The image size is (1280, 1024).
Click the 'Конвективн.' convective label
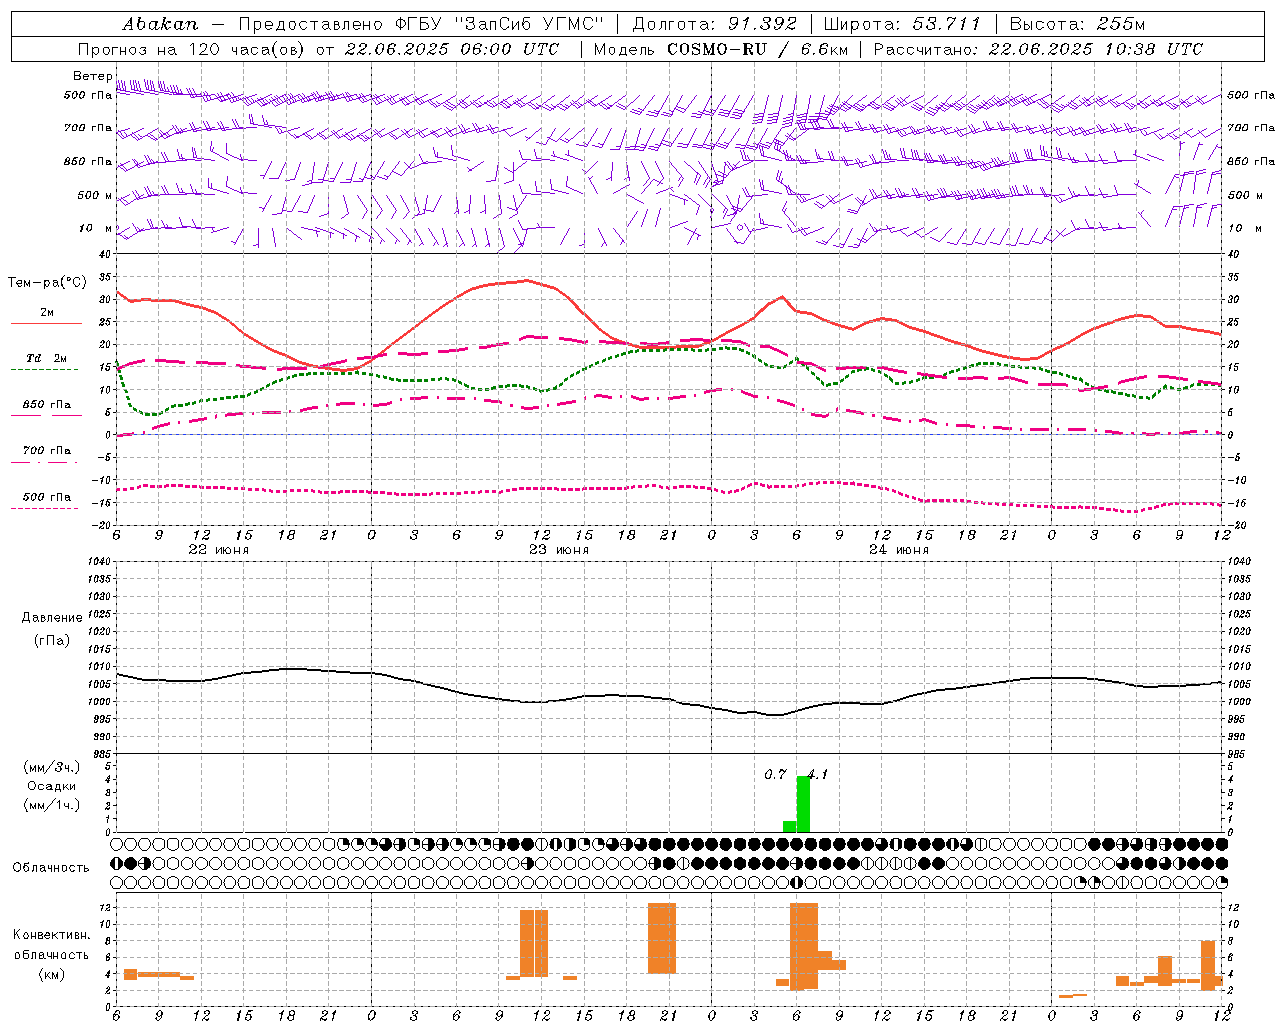tap(52, 935)
